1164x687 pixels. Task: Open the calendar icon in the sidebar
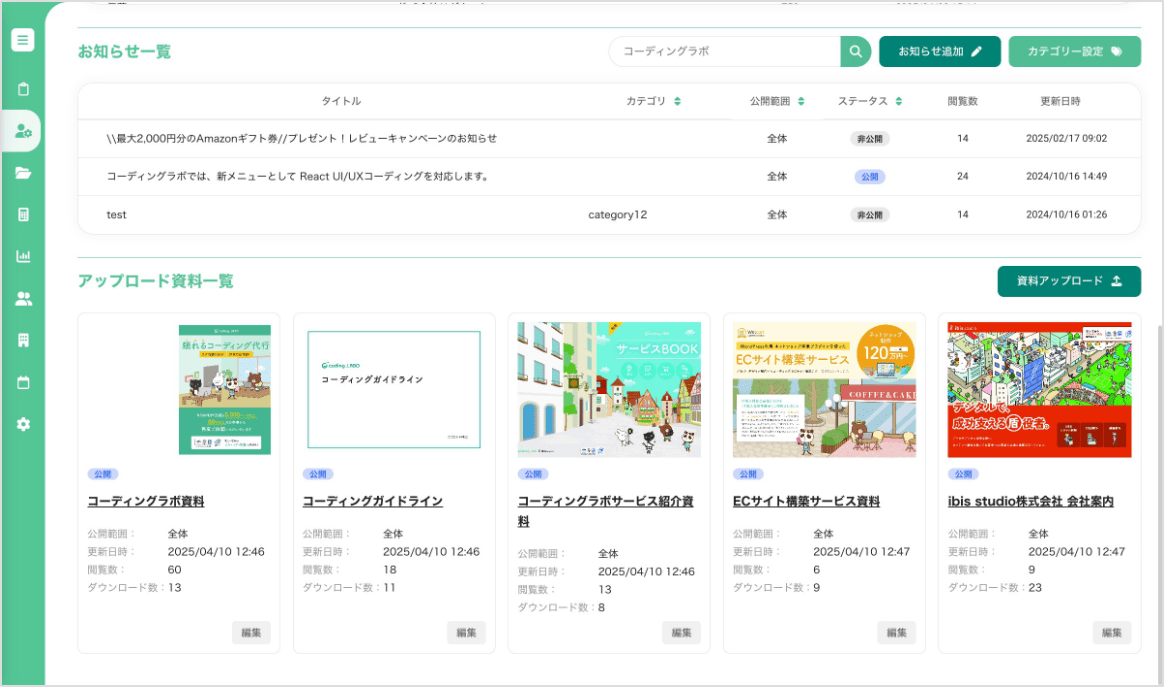pos(23,382)
